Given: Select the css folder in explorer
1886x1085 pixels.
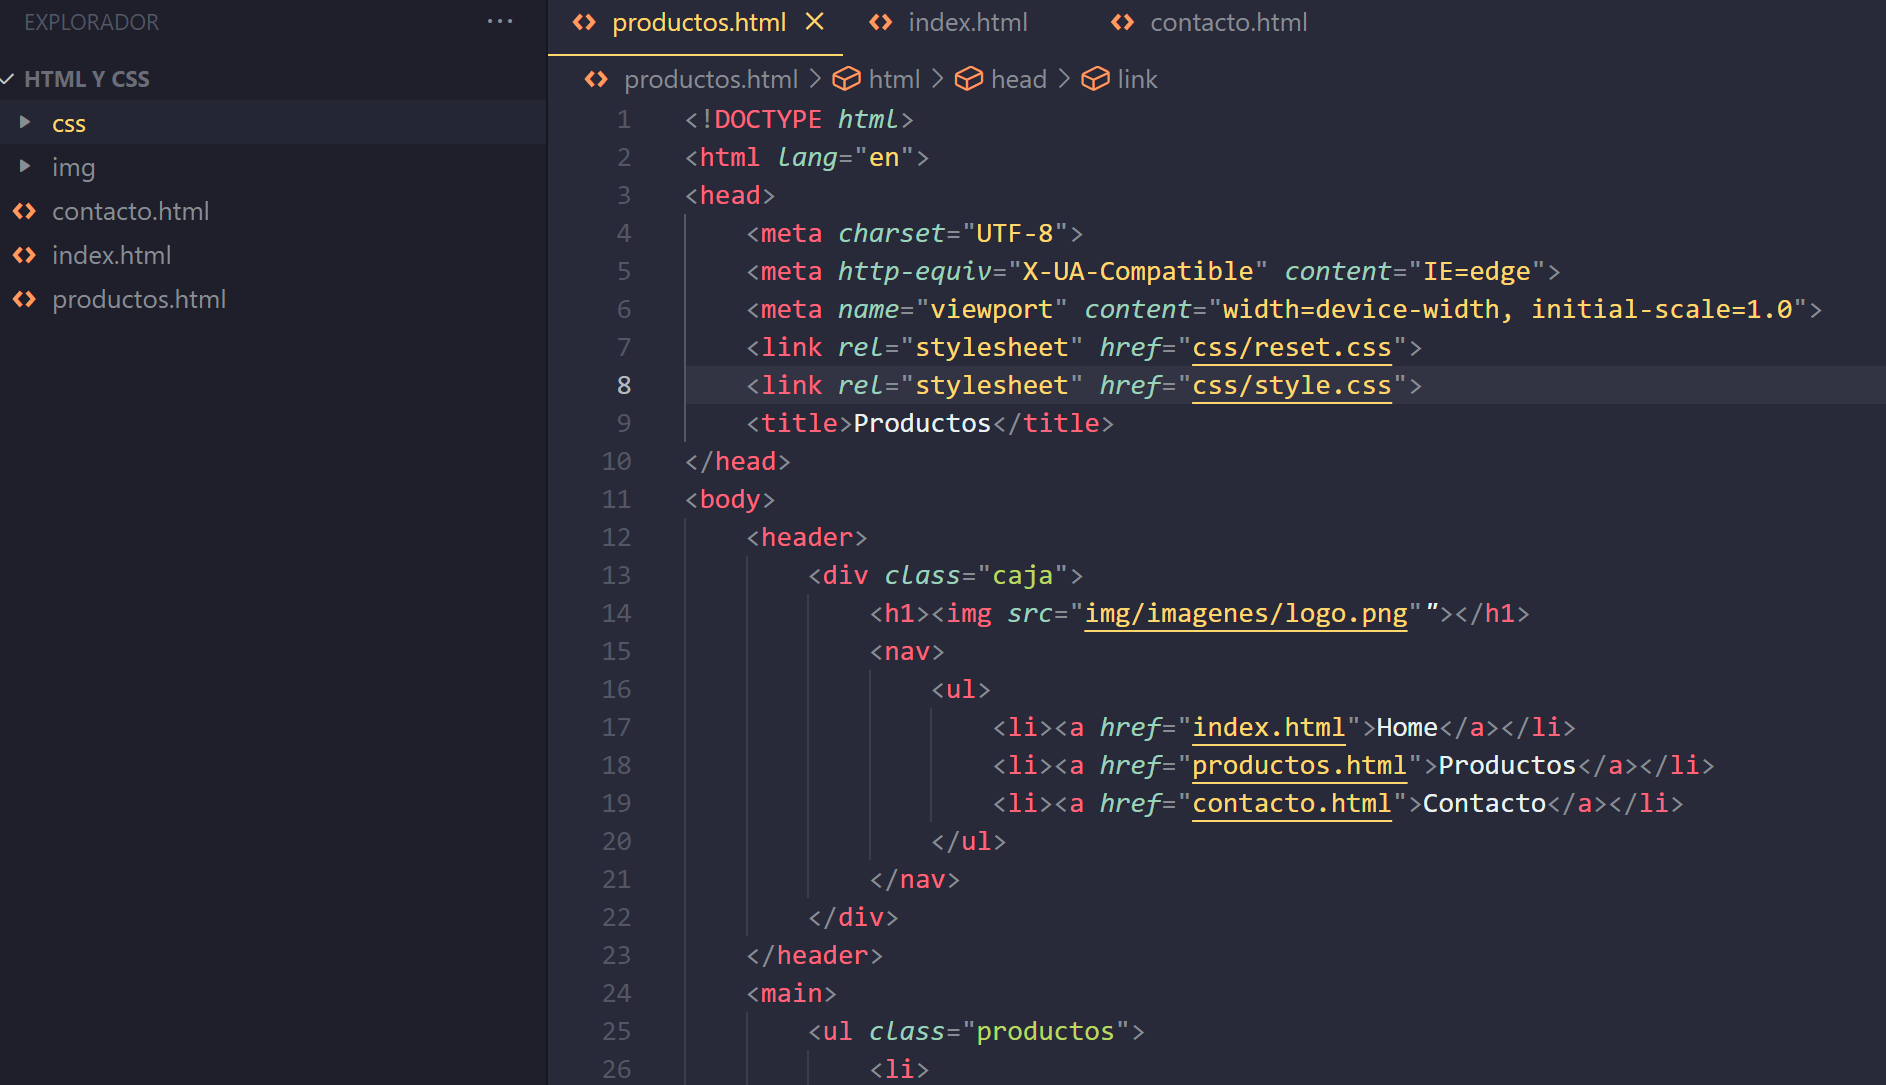Looking at the screenshot, I should point(69,124).
